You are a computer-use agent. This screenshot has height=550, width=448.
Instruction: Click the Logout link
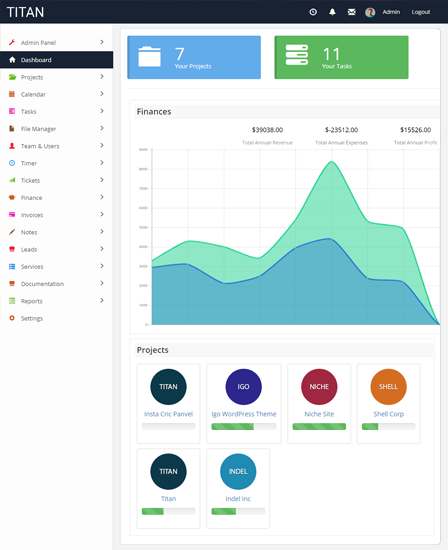(421, 12)
